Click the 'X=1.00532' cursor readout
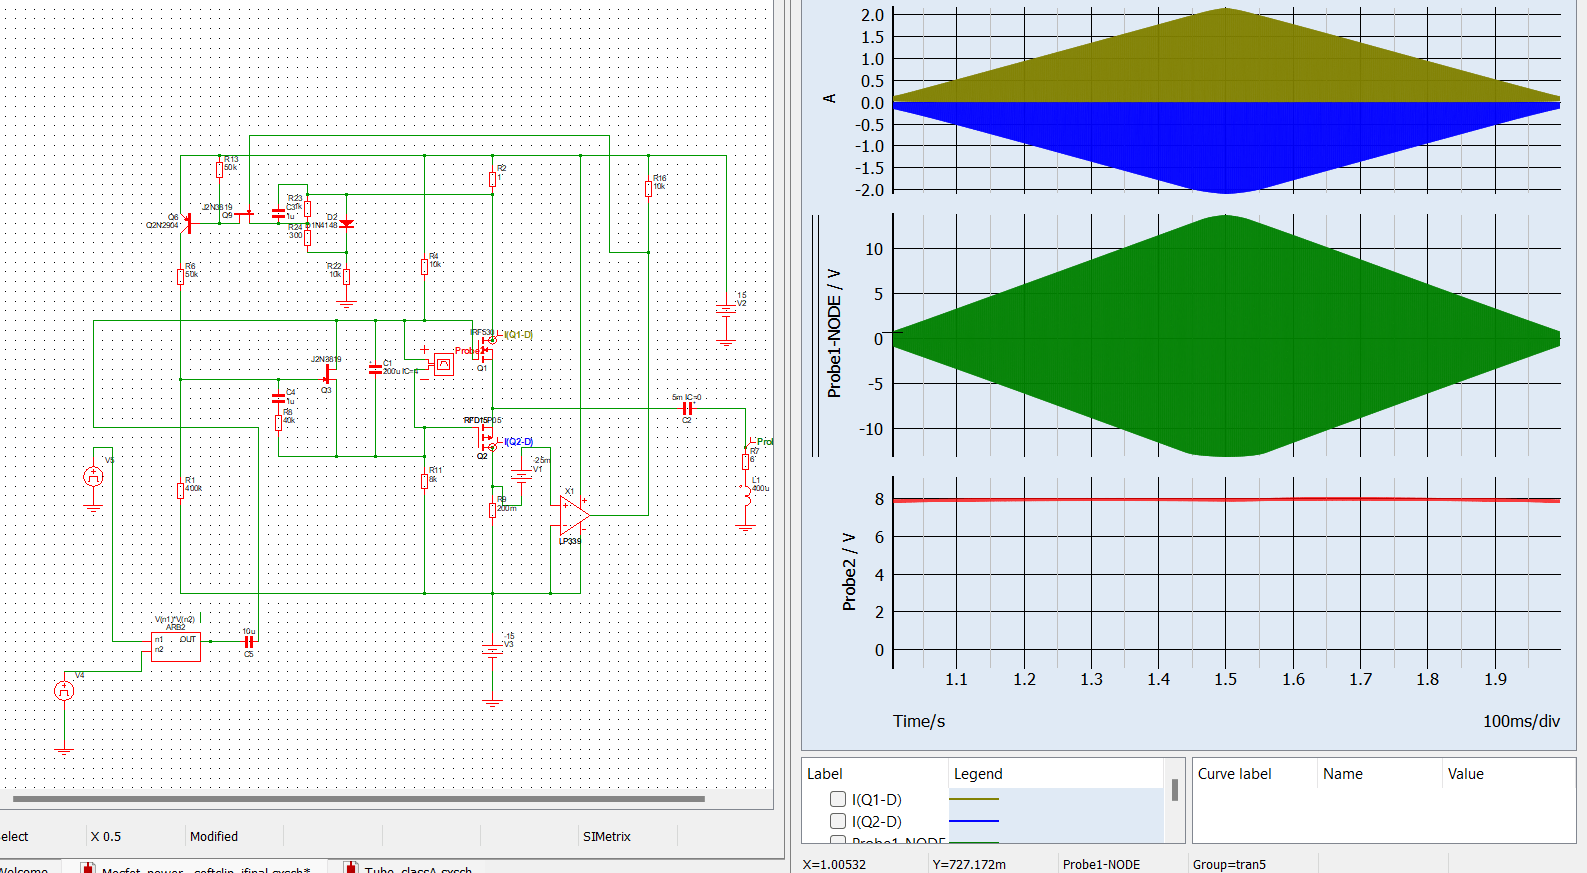The height and width of the screenshot is (873, 1587). 834,865
